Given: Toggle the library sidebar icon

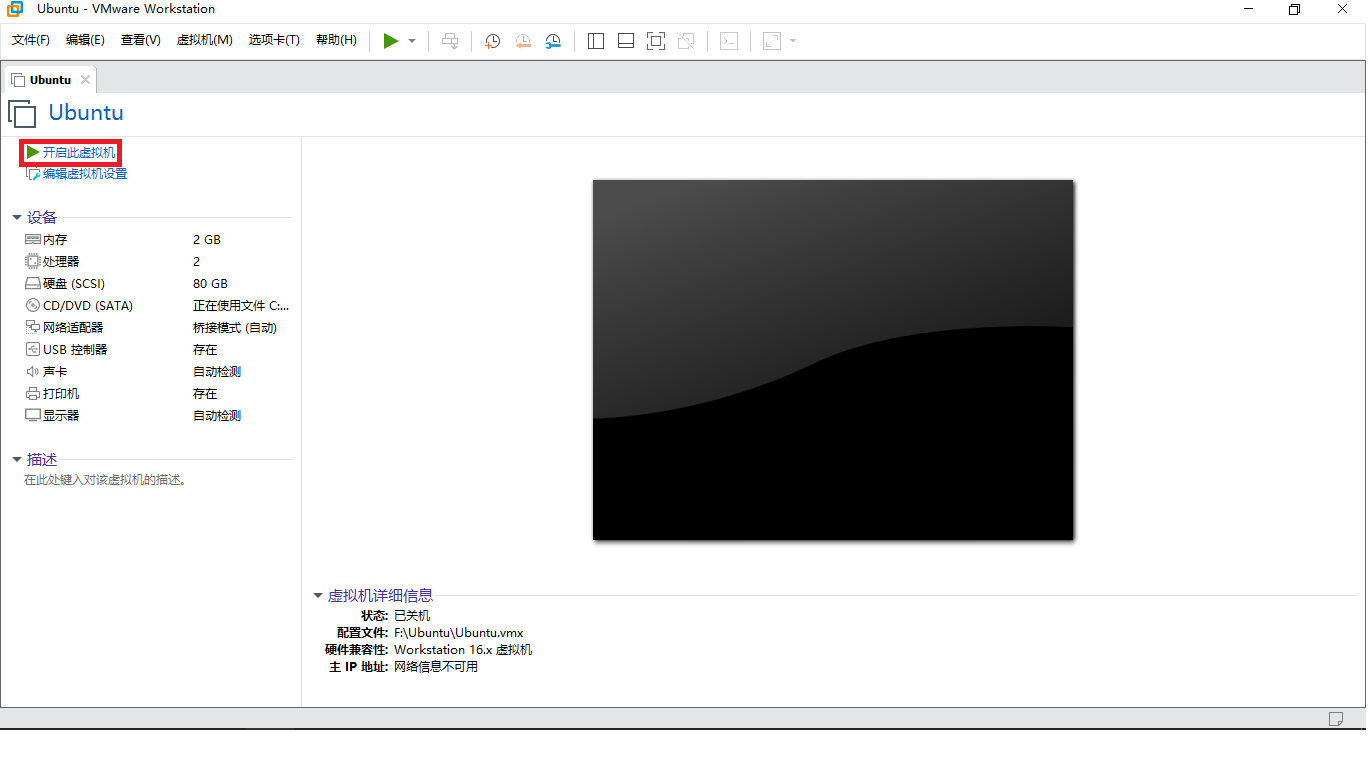Looking at the screenshot, I should [596, 41].
